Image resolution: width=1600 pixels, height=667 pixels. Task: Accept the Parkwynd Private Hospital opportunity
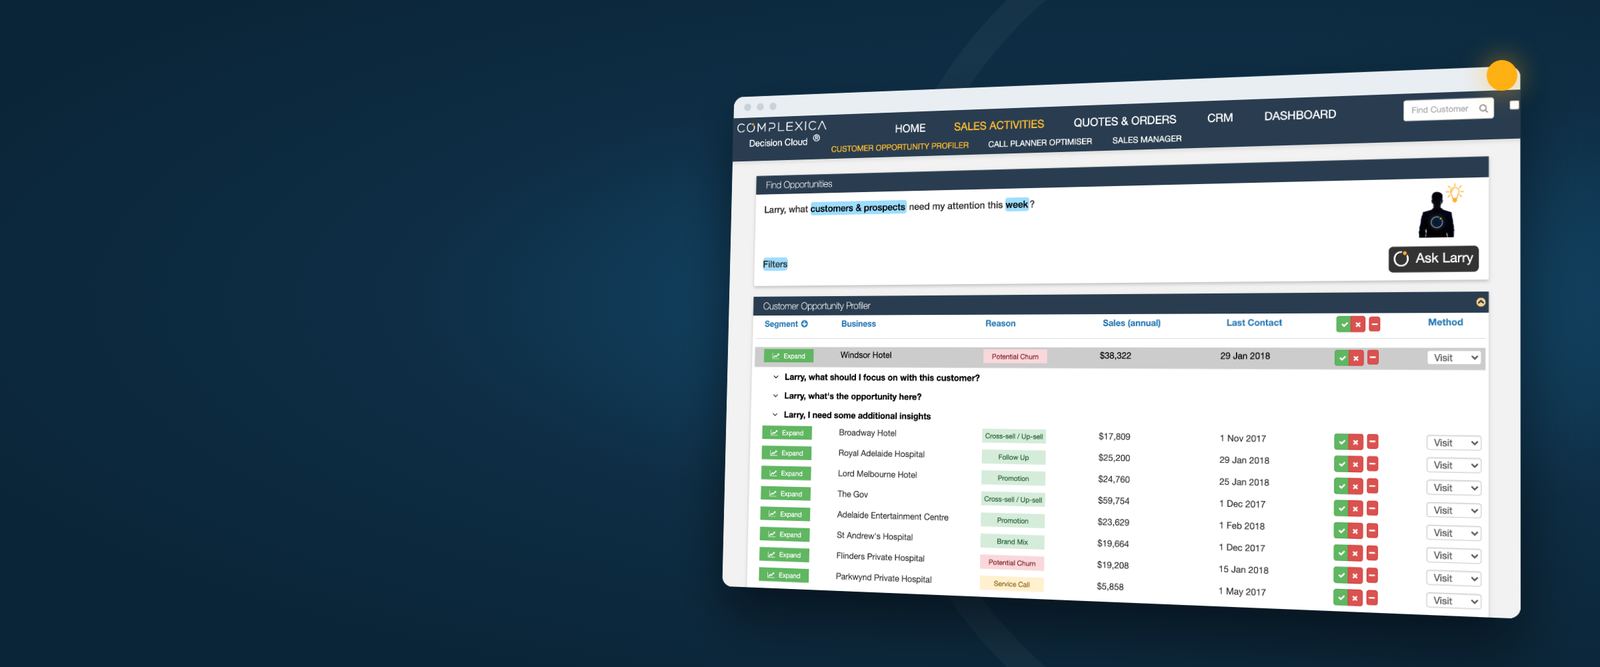(1341, 598)
